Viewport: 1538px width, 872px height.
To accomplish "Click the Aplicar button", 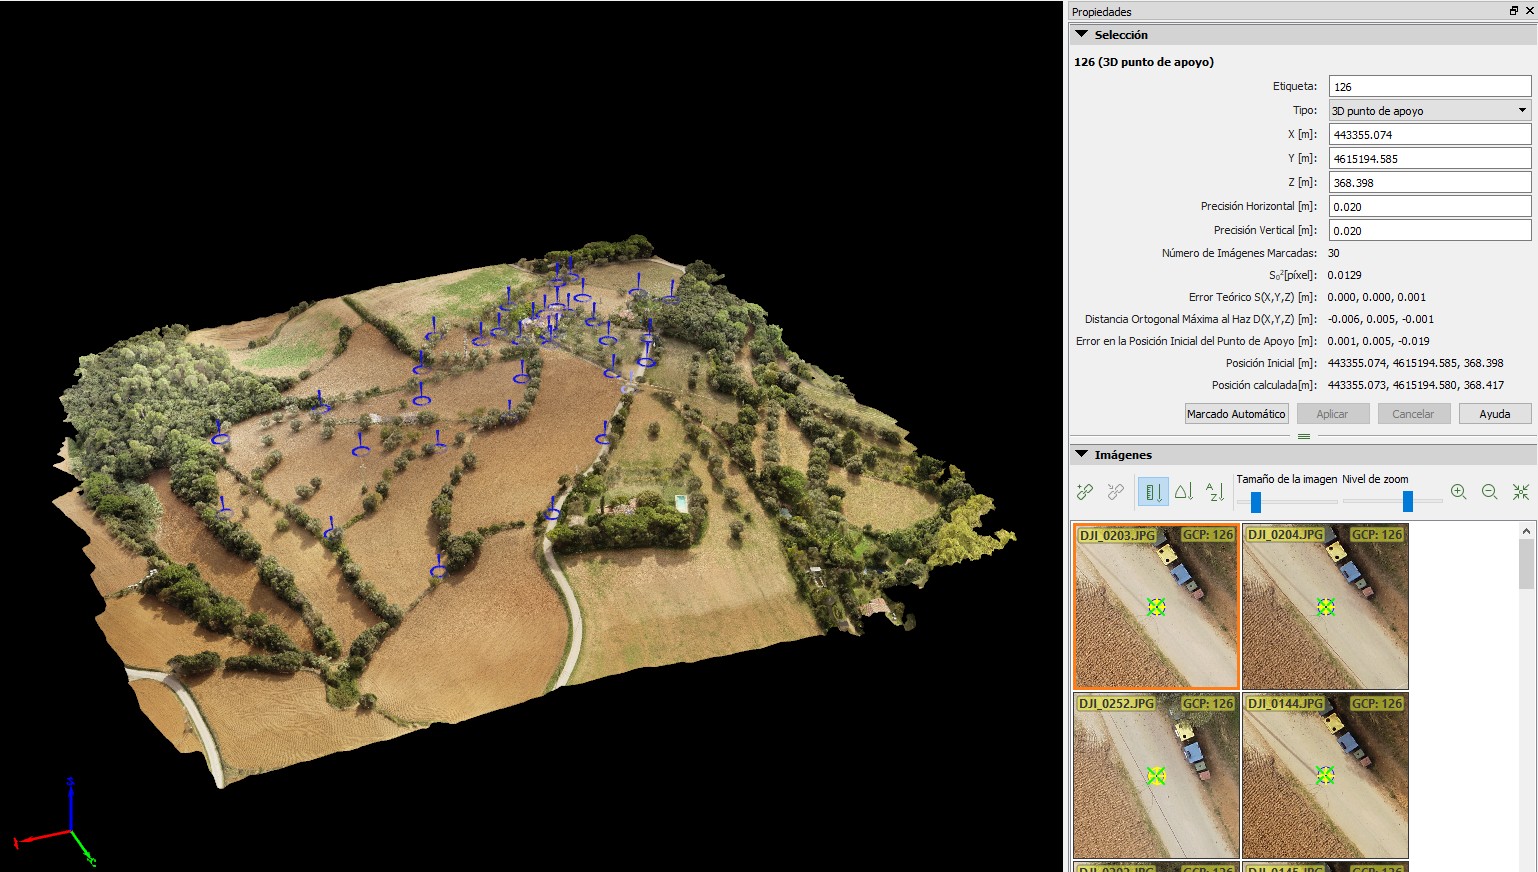I will pos(1332,414).
